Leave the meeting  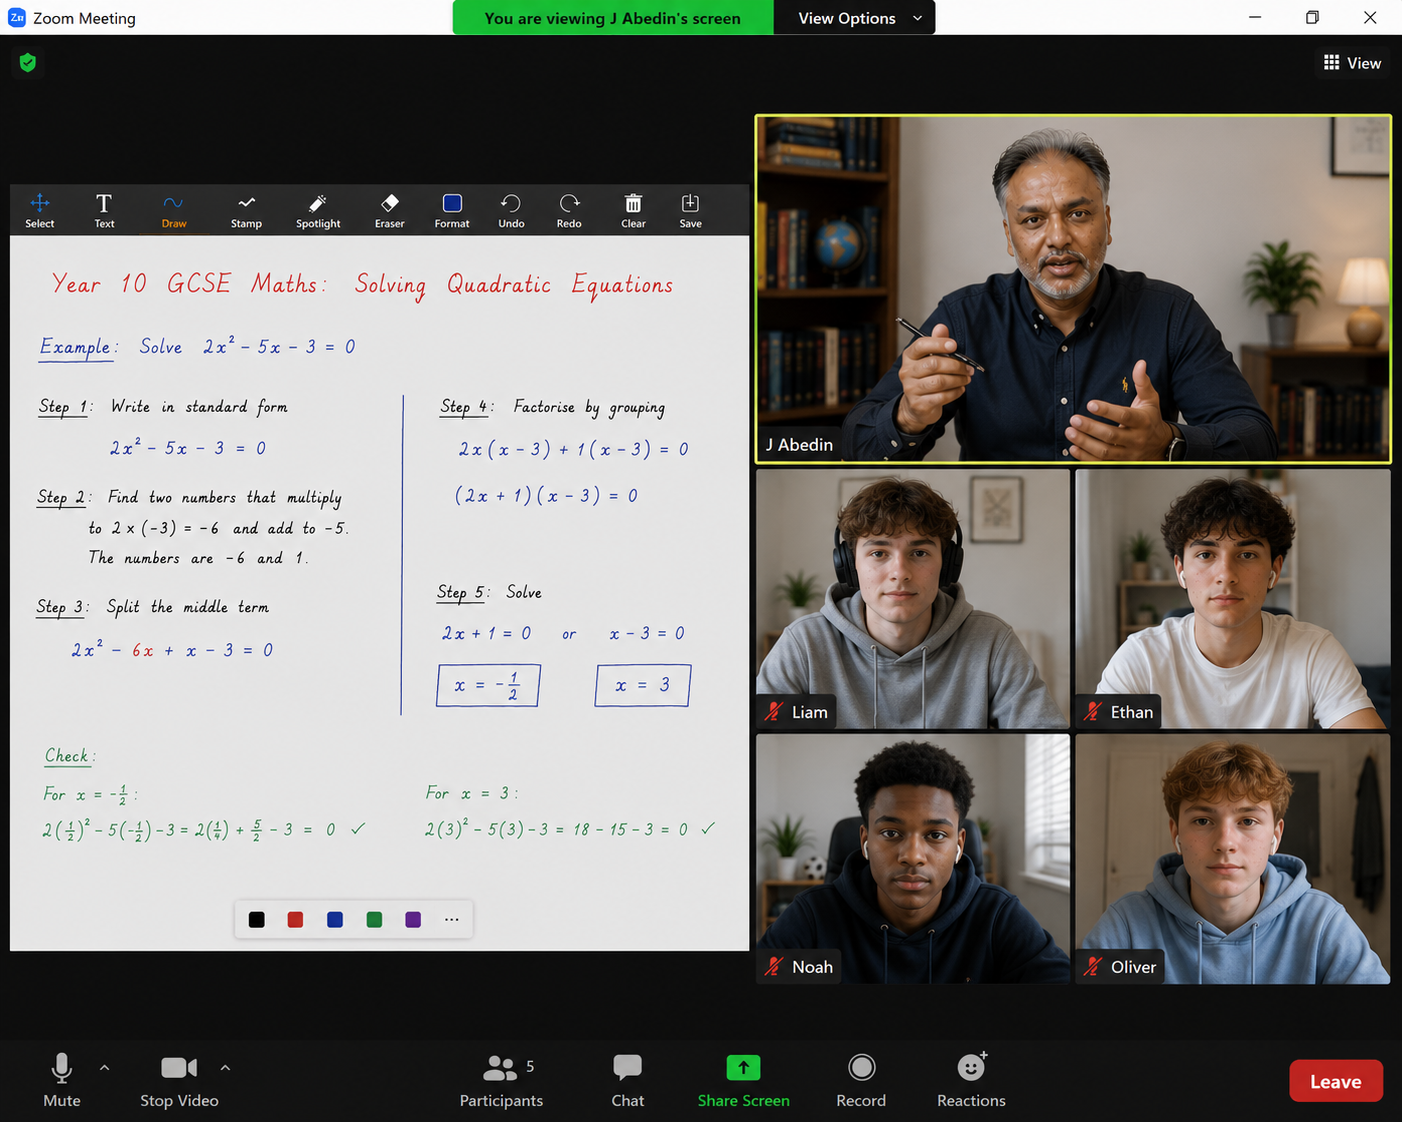click(1336, 1081)
